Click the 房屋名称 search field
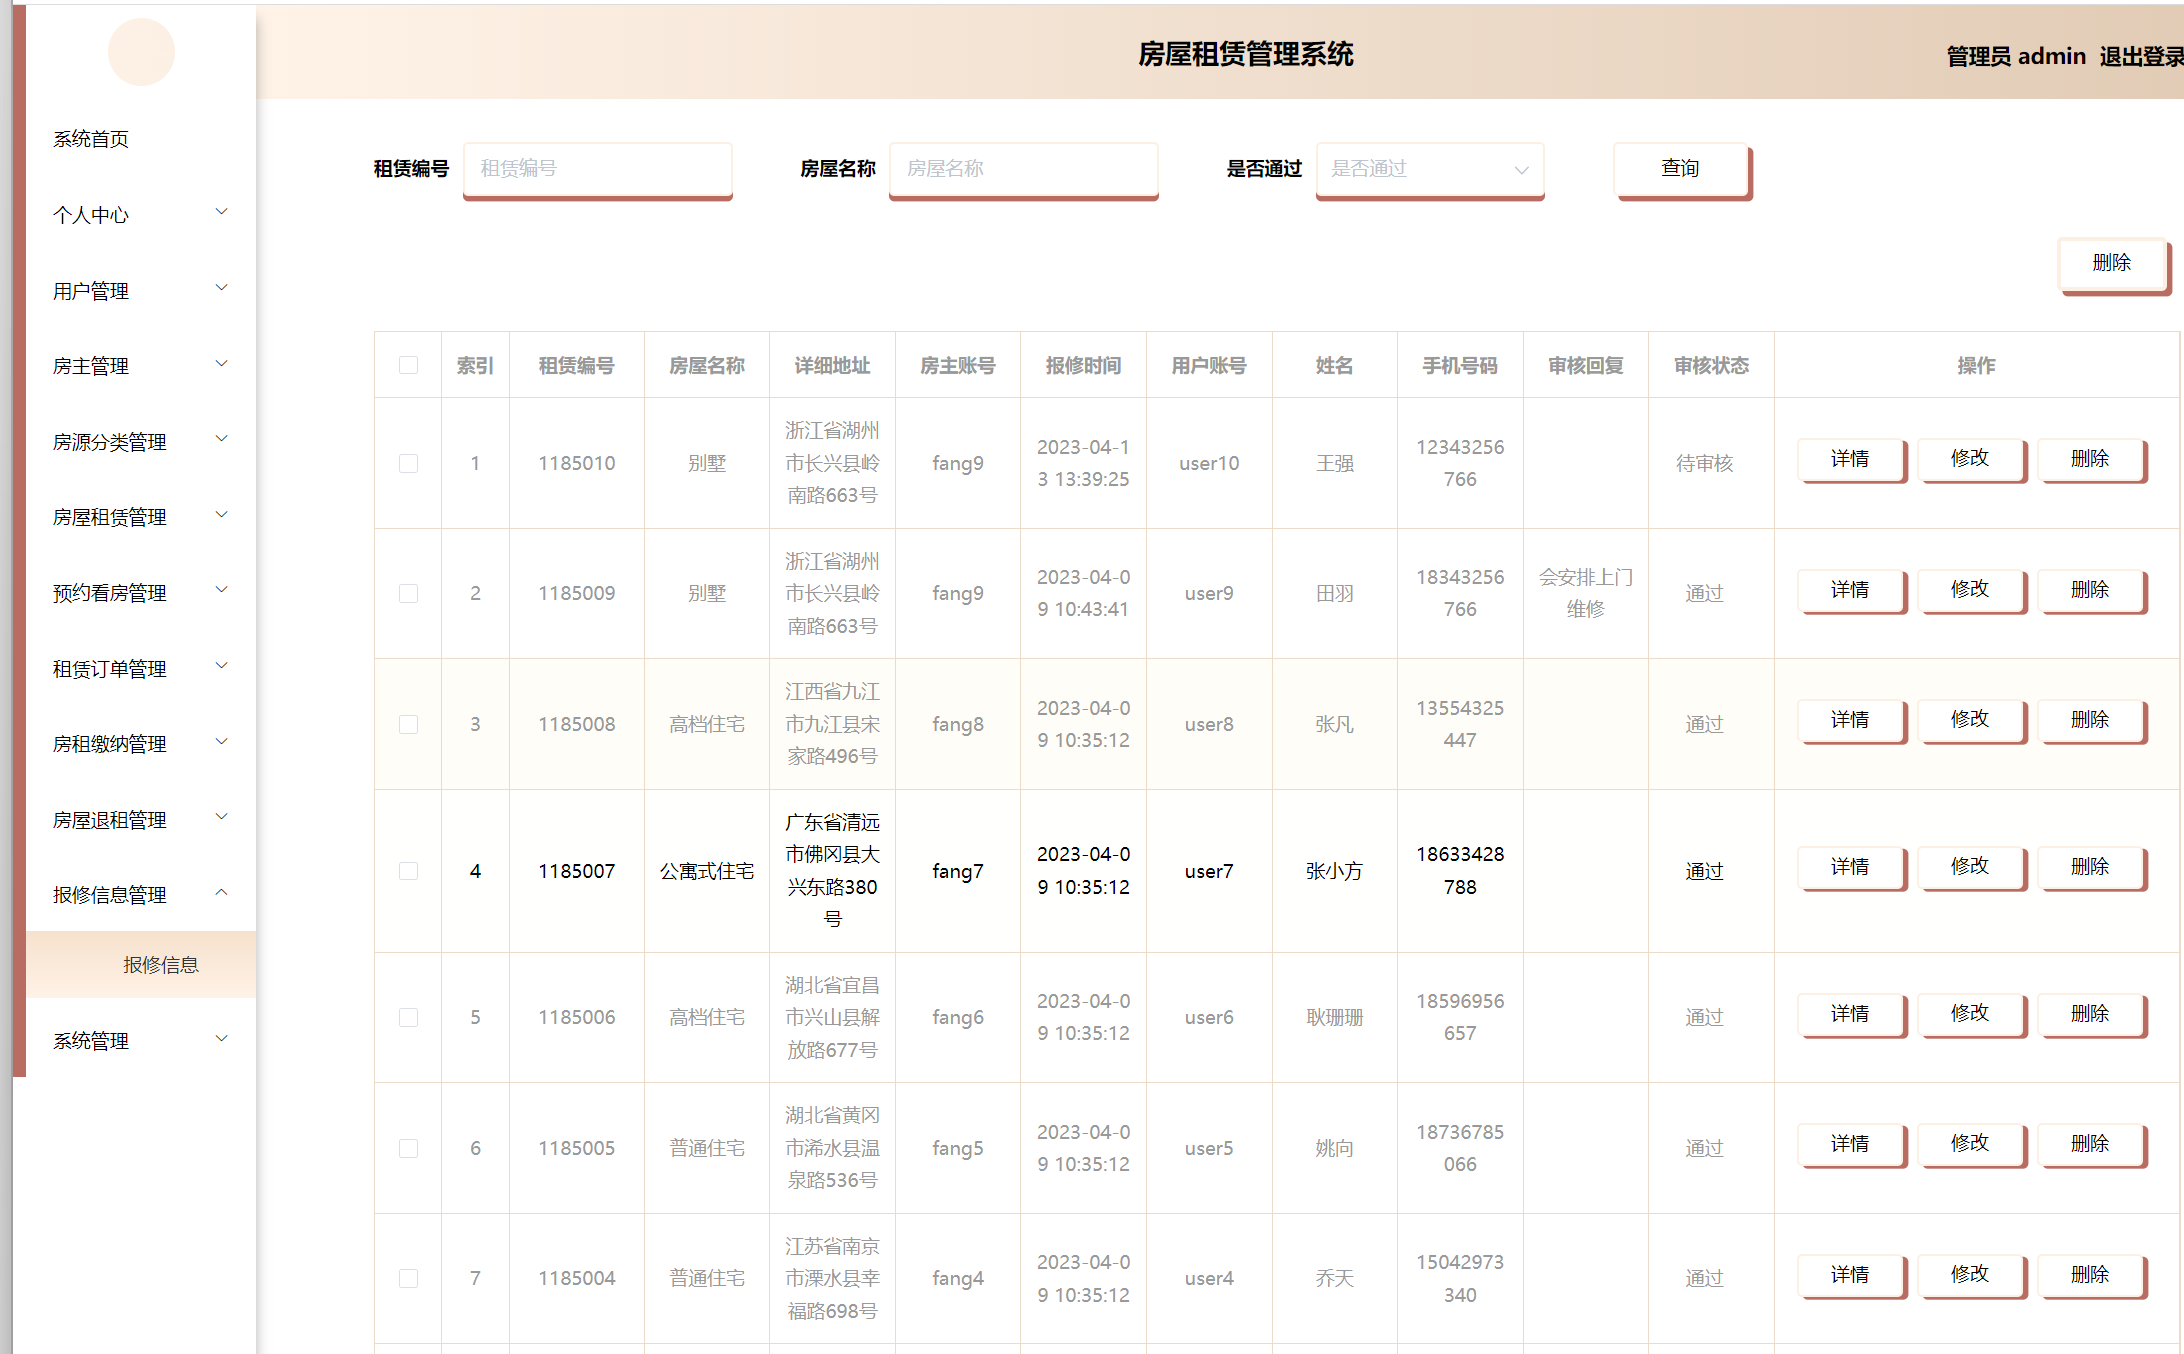The image size is (2184, 1354). tap(1023, 169)
